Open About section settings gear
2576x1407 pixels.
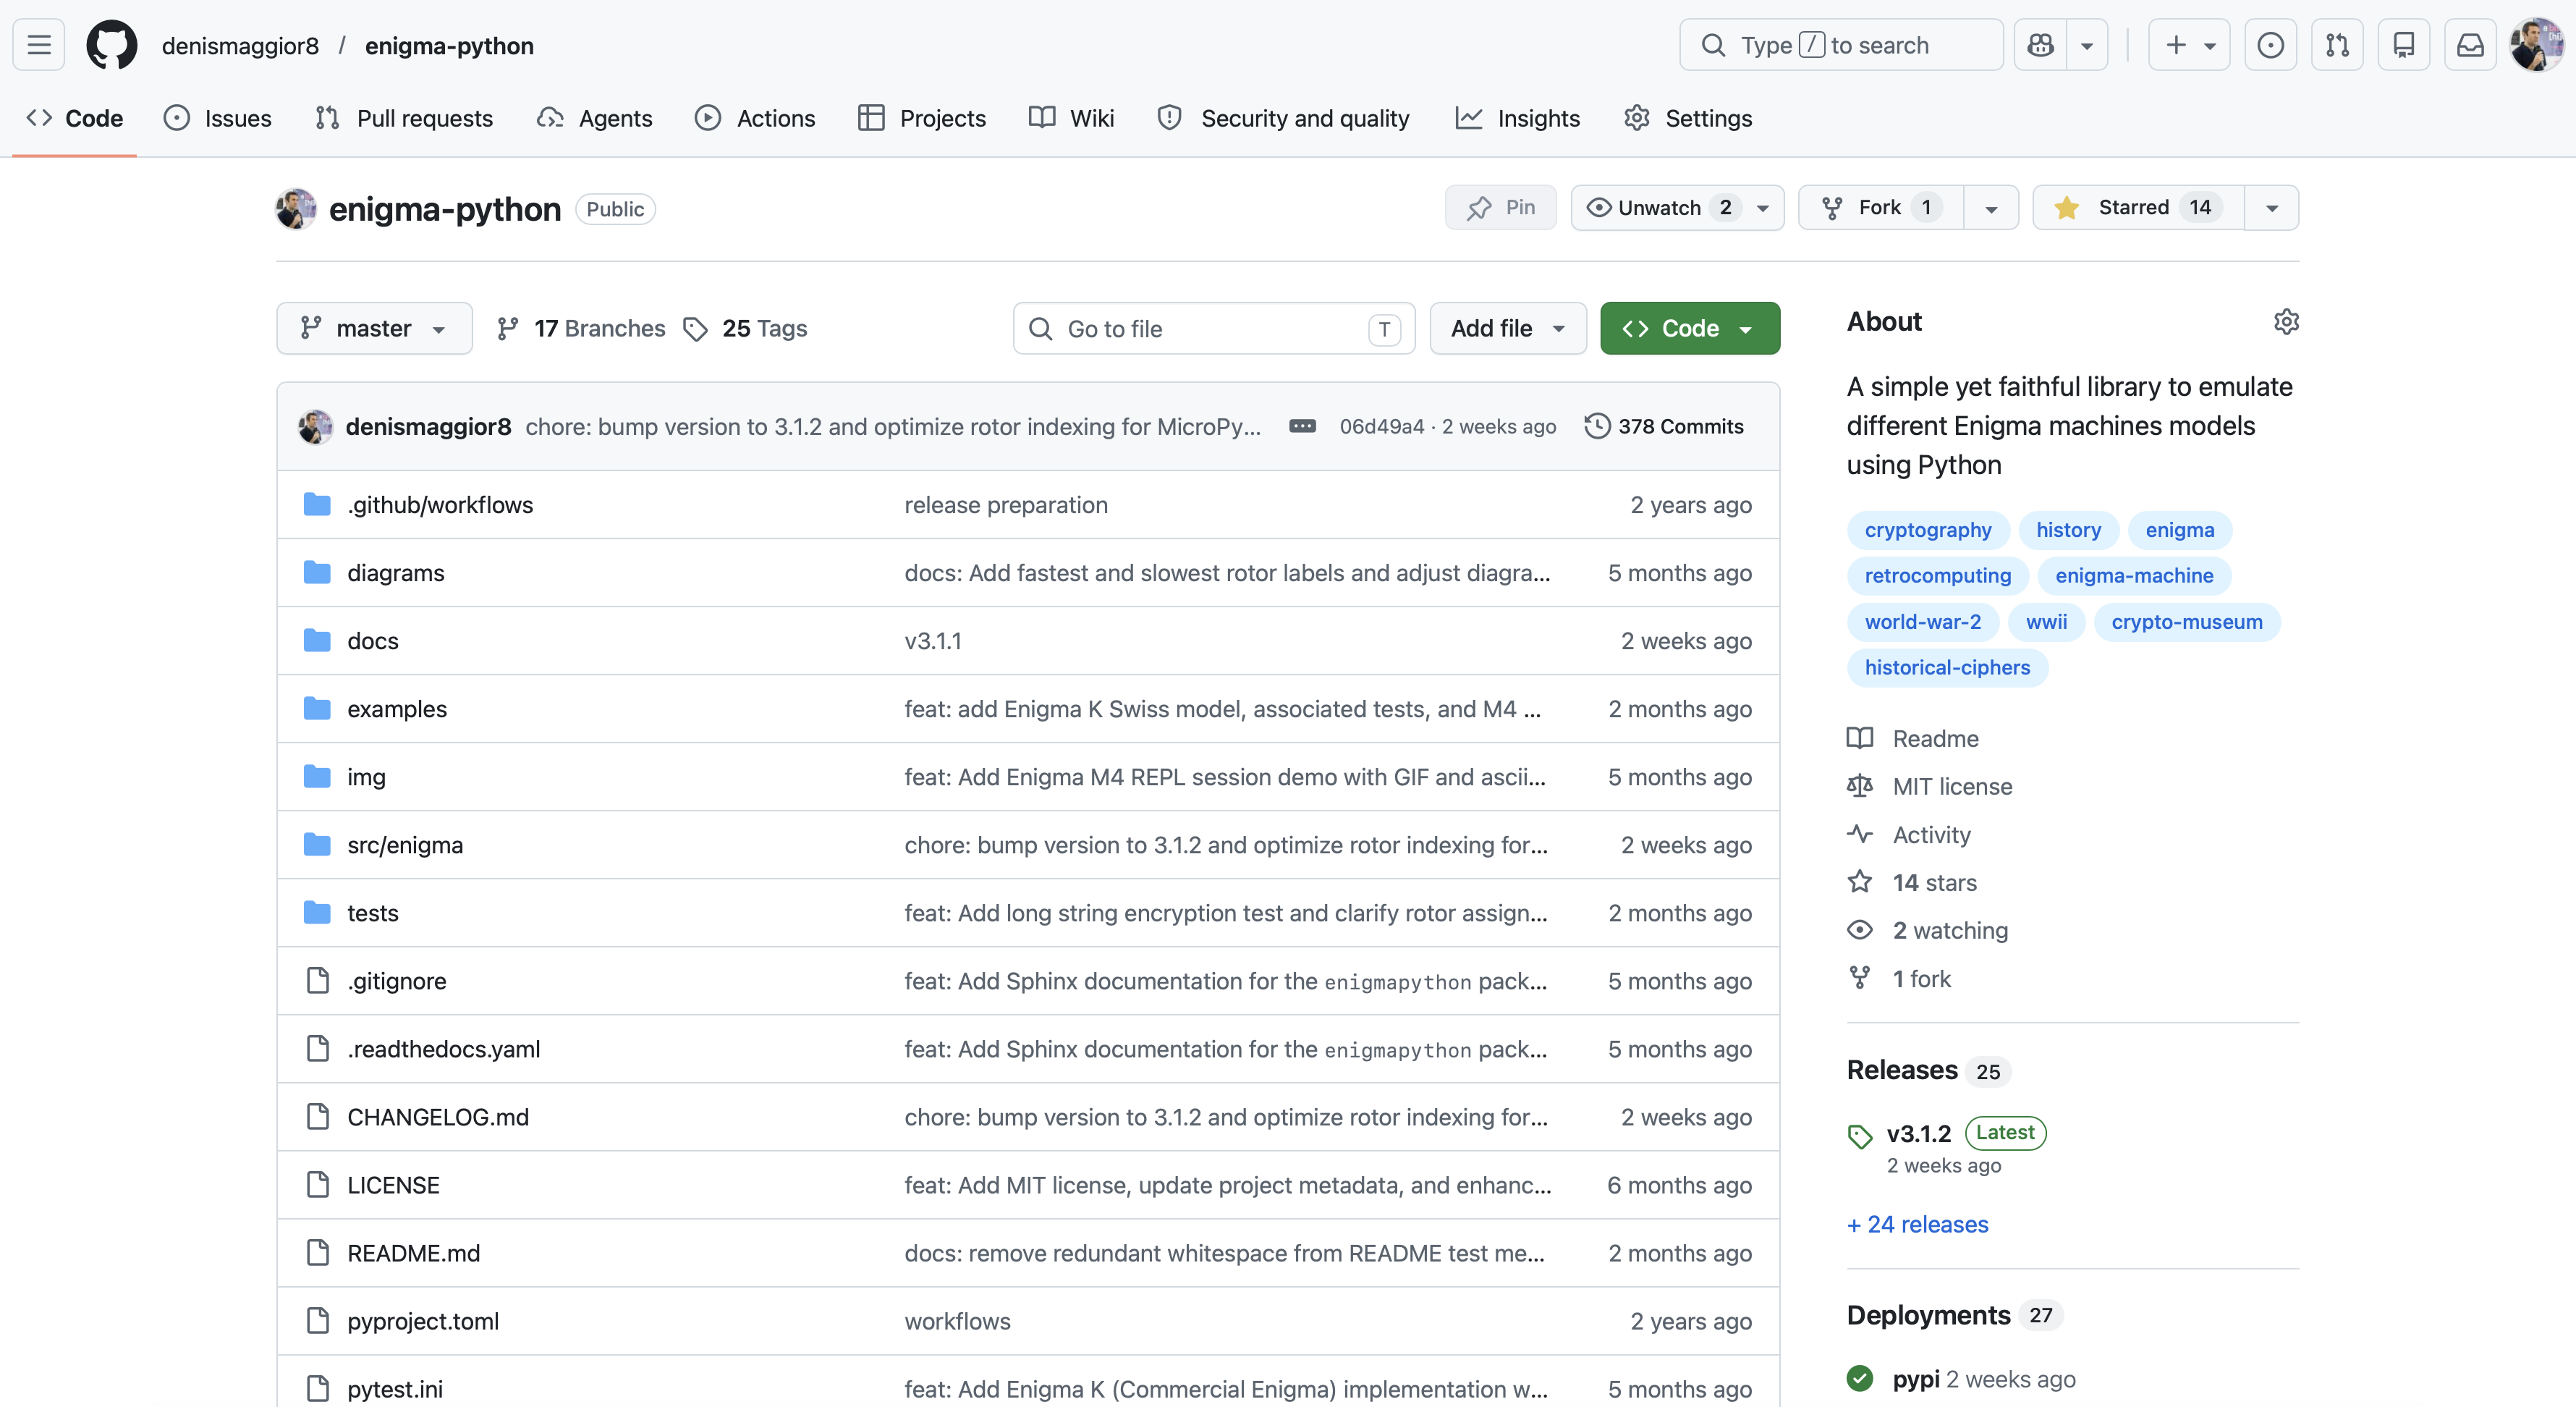pyautogui.click(x=2286, y=322)
